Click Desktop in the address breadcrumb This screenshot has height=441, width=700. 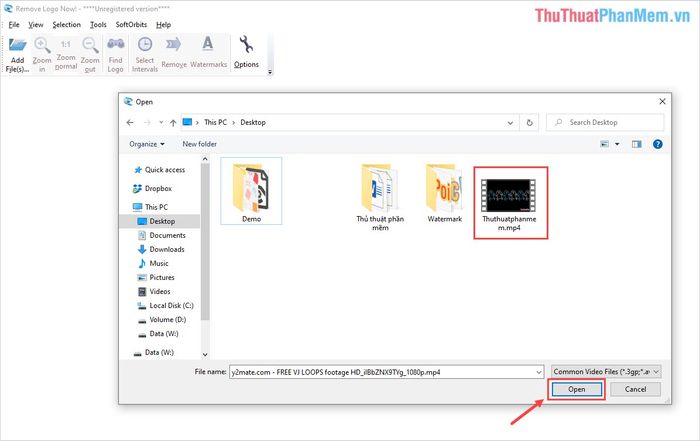253,122
